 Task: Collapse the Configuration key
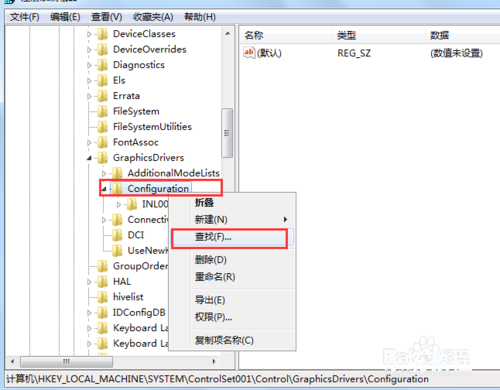104,189
